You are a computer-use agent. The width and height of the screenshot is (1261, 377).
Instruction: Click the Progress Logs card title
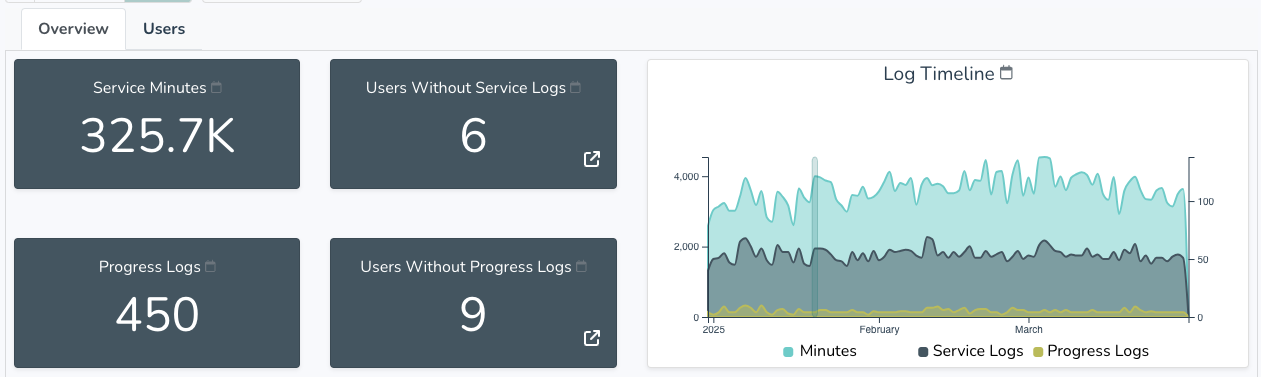[150, 267]
